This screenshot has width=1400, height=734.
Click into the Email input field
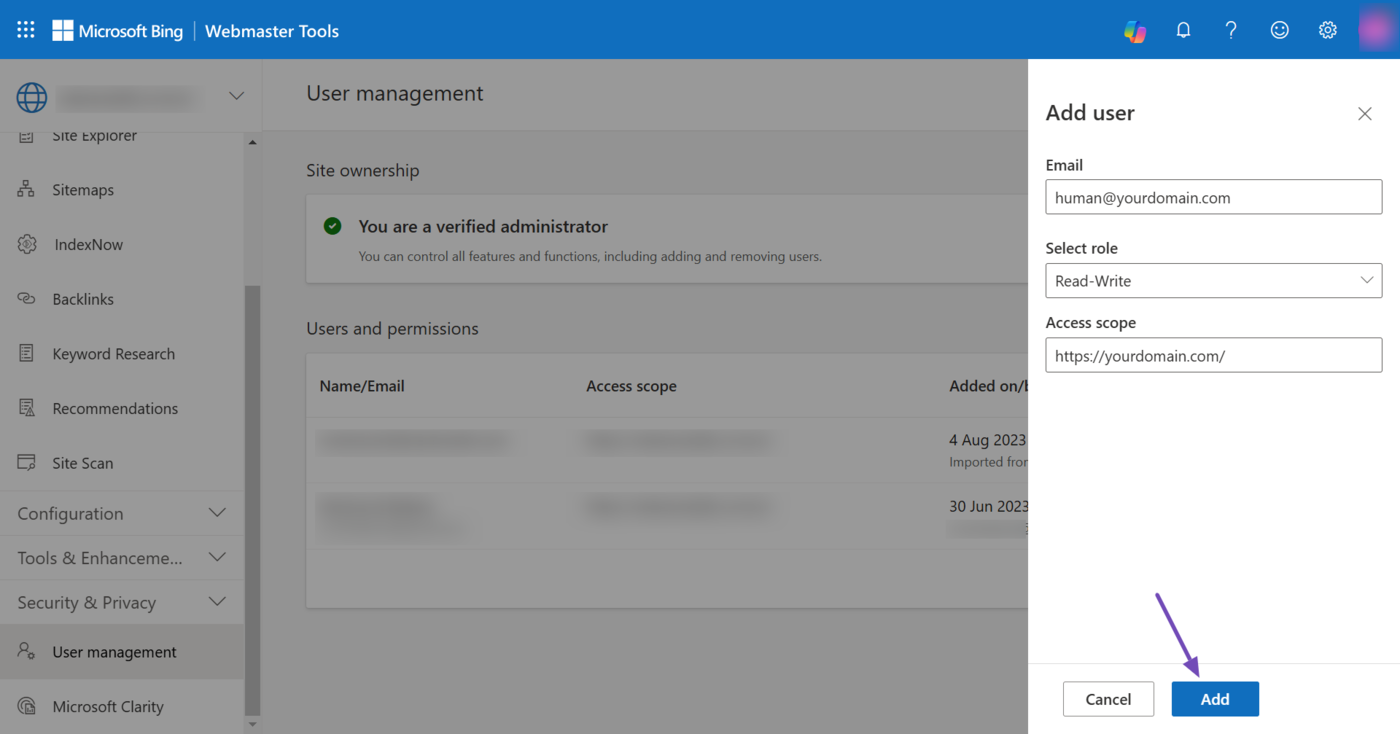pos(1213,198)
